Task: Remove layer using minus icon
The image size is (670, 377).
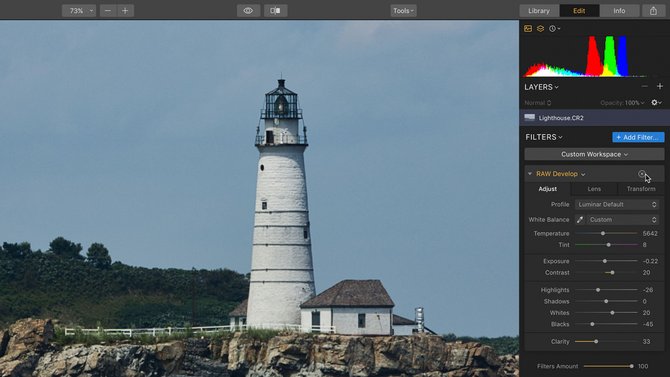Action: [x=644, y=86]
